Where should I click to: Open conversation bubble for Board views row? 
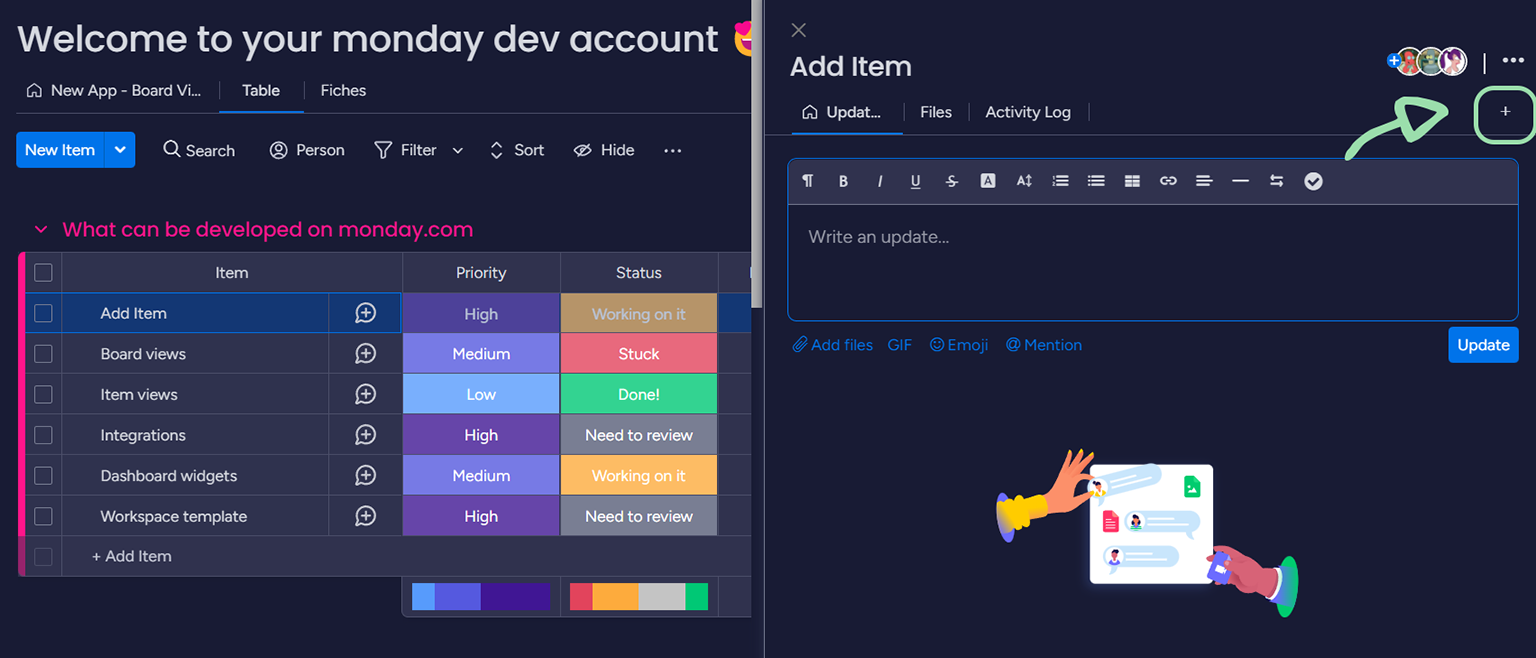(x=365, y=354)
